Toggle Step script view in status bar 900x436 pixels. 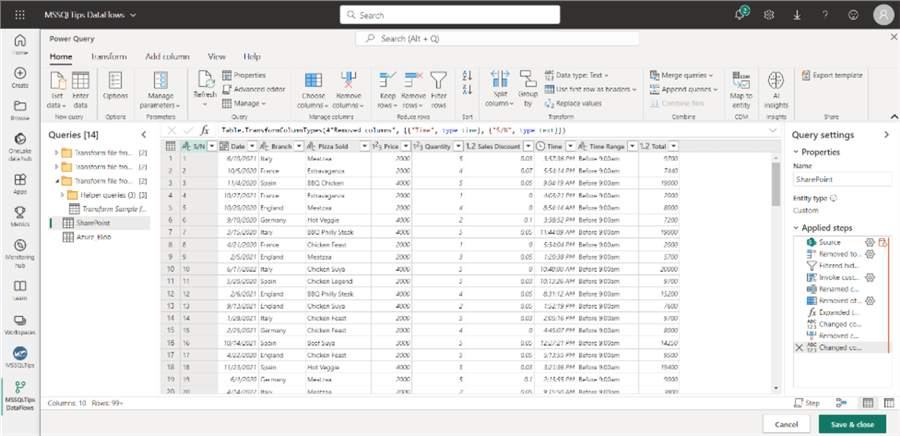point(807,403)
